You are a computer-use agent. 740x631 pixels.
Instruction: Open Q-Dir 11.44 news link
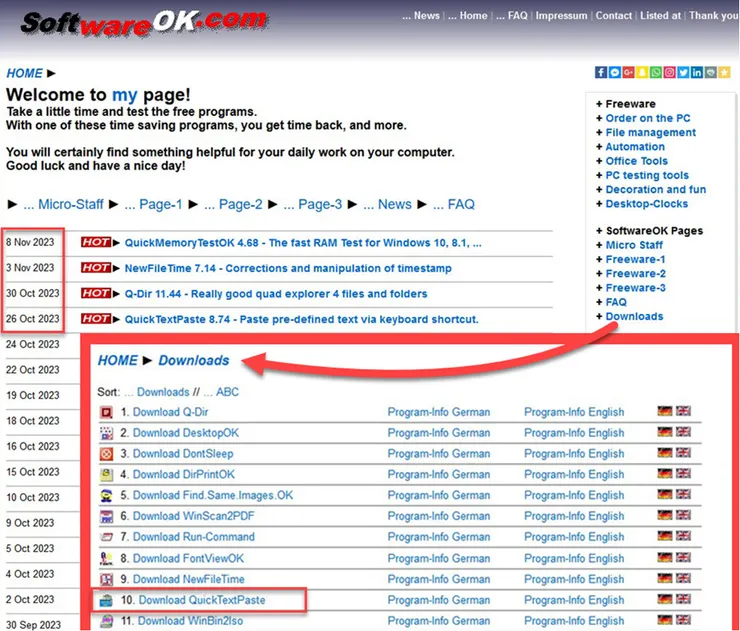tap(276, 294)
